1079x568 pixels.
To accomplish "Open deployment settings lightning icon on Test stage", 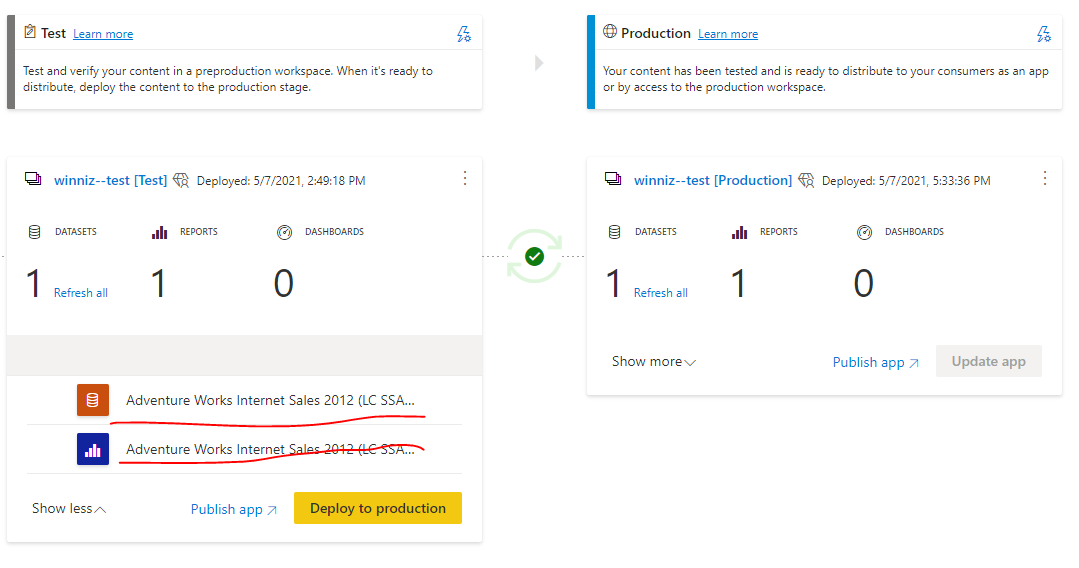I will point(464,34).
